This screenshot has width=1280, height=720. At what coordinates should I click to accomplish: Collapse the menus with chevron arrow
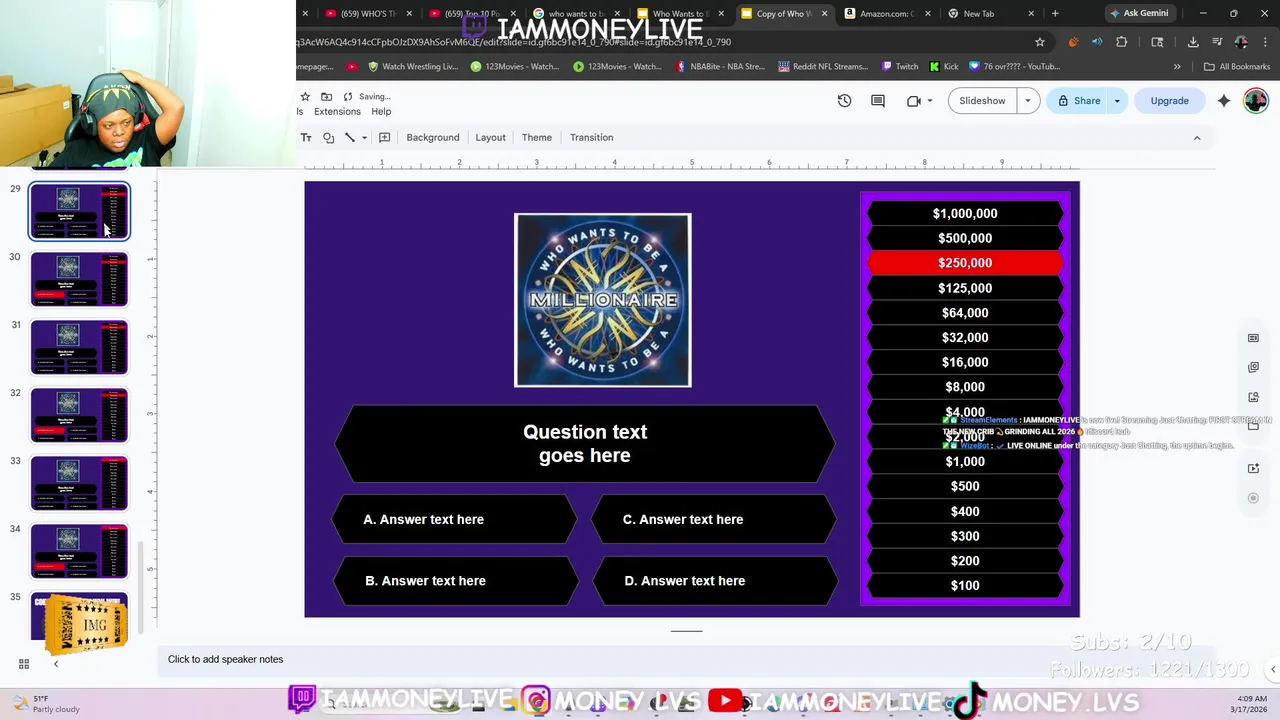1197,137
